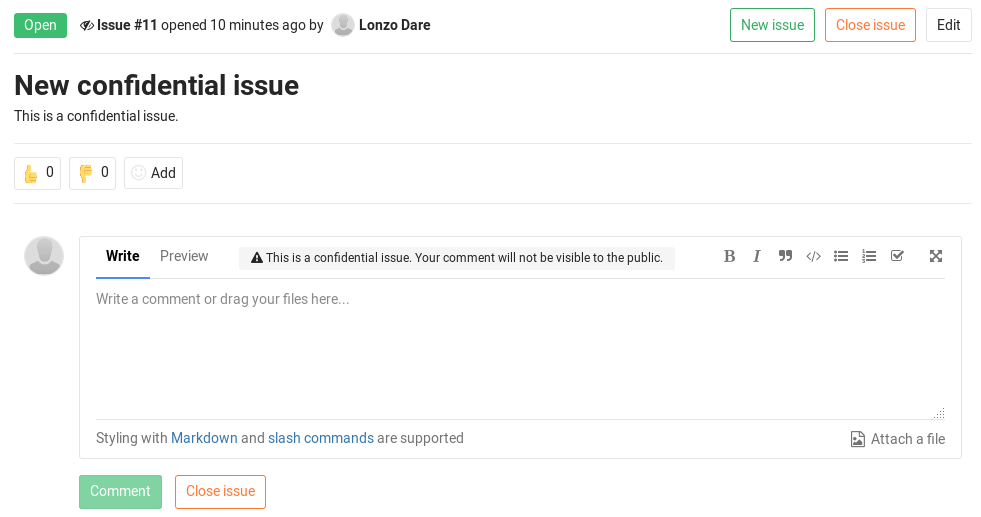Viewport: 981px width, 517px height.
Task: Add a bulleted list to comment
Action: [841, 256]
